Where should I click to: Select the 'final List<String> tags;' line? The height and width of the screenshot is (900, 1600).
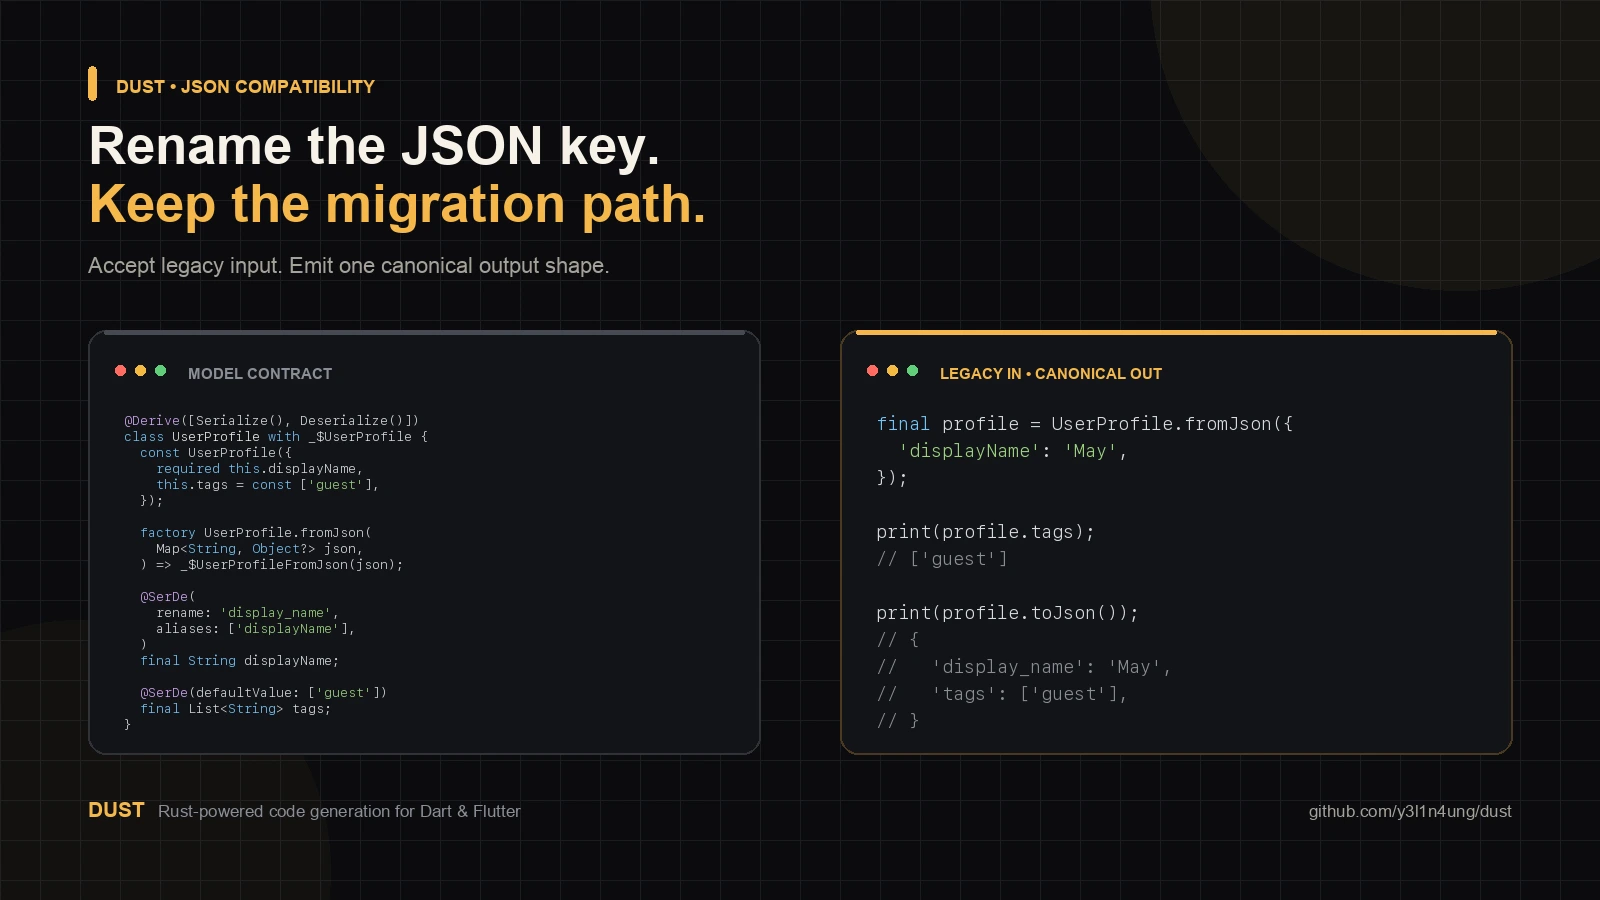tap(235, 709)
